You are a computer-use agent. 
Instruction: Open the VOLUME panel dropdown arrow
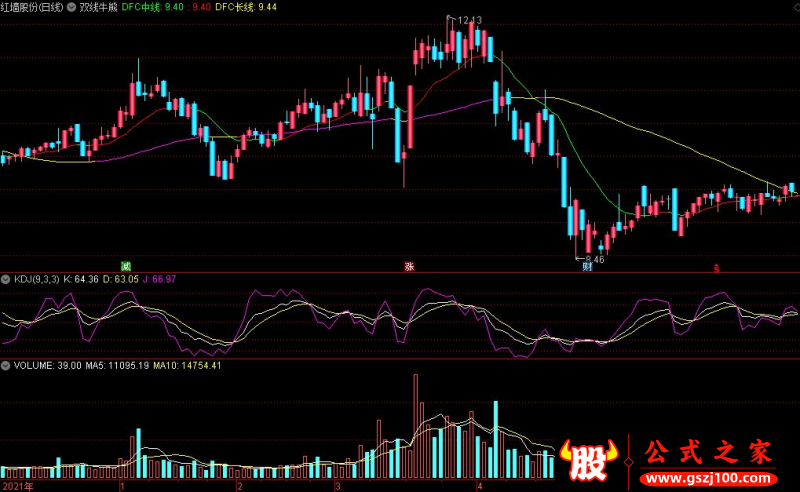pyautogui.click(x=6, y=365)
